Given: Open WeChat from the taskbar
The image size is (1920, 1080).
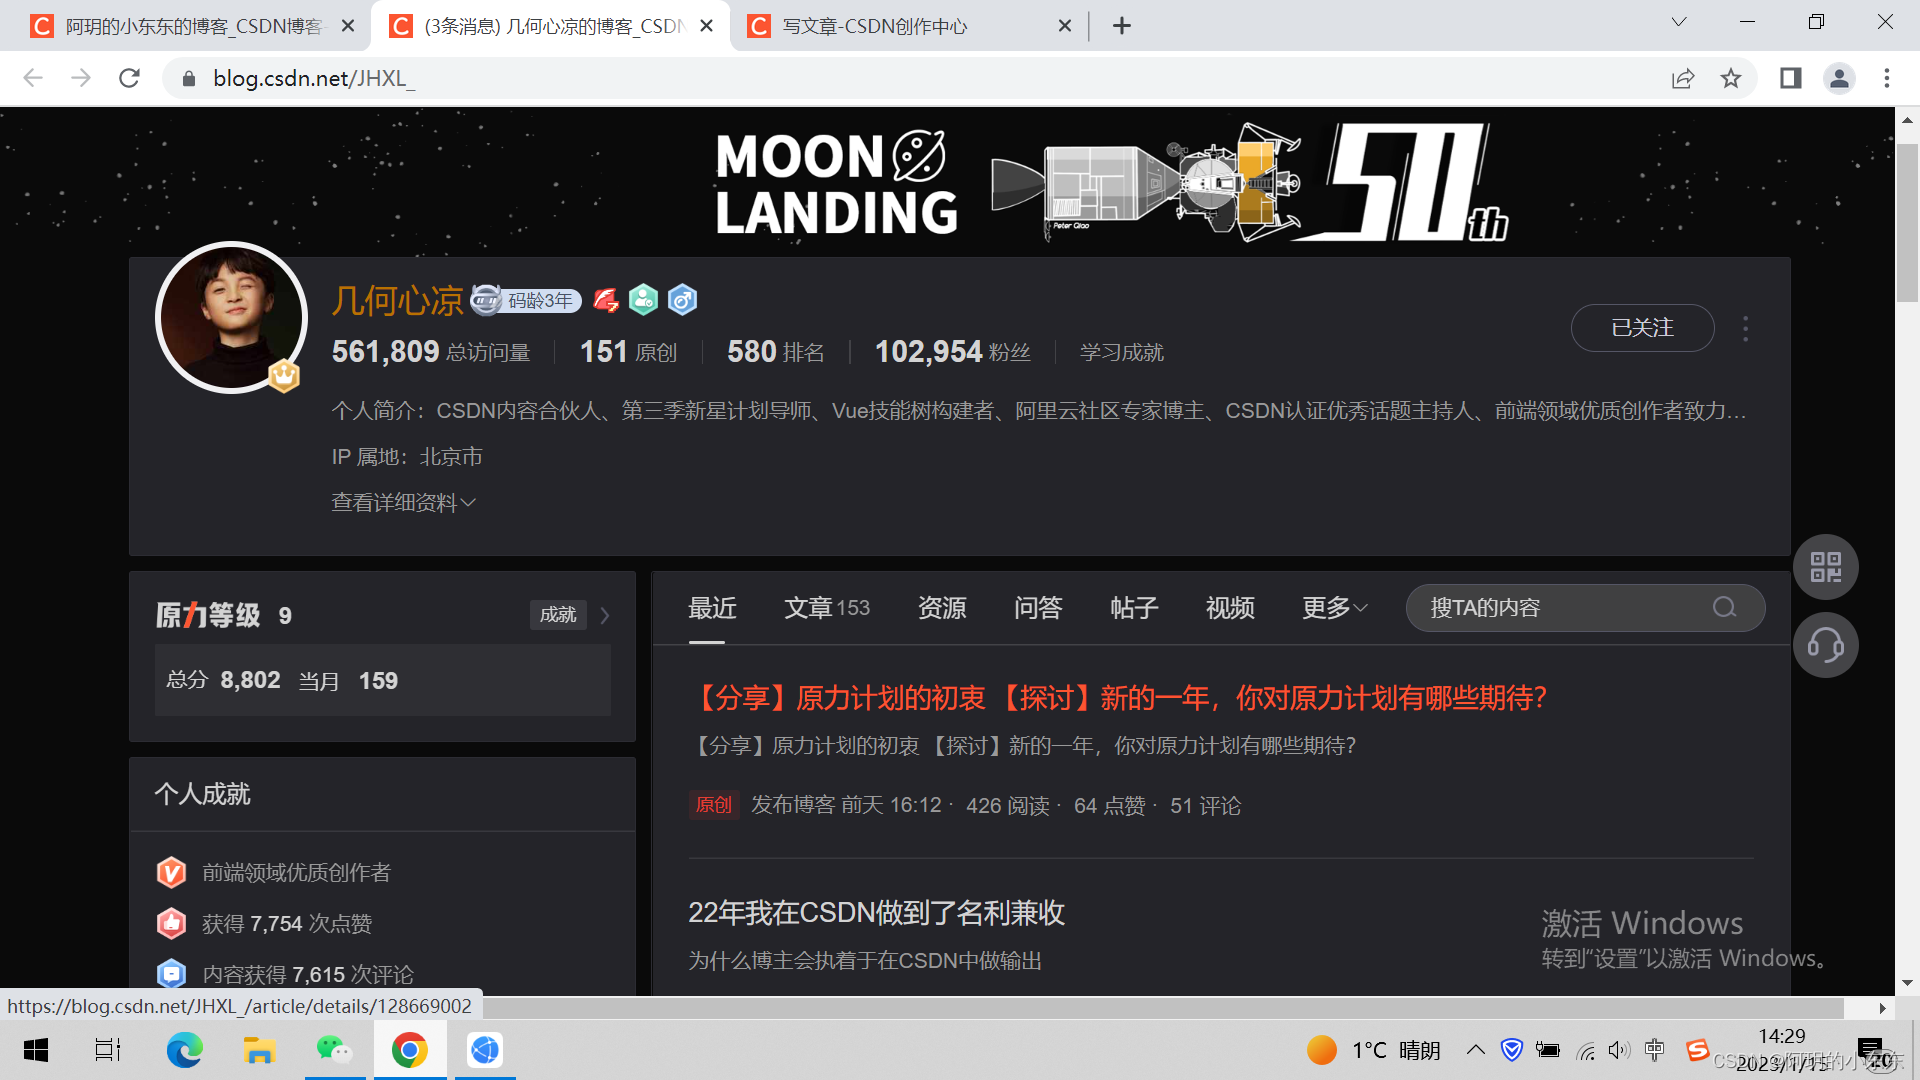Looking at the screenshot, I should (x=334, y=1049).
